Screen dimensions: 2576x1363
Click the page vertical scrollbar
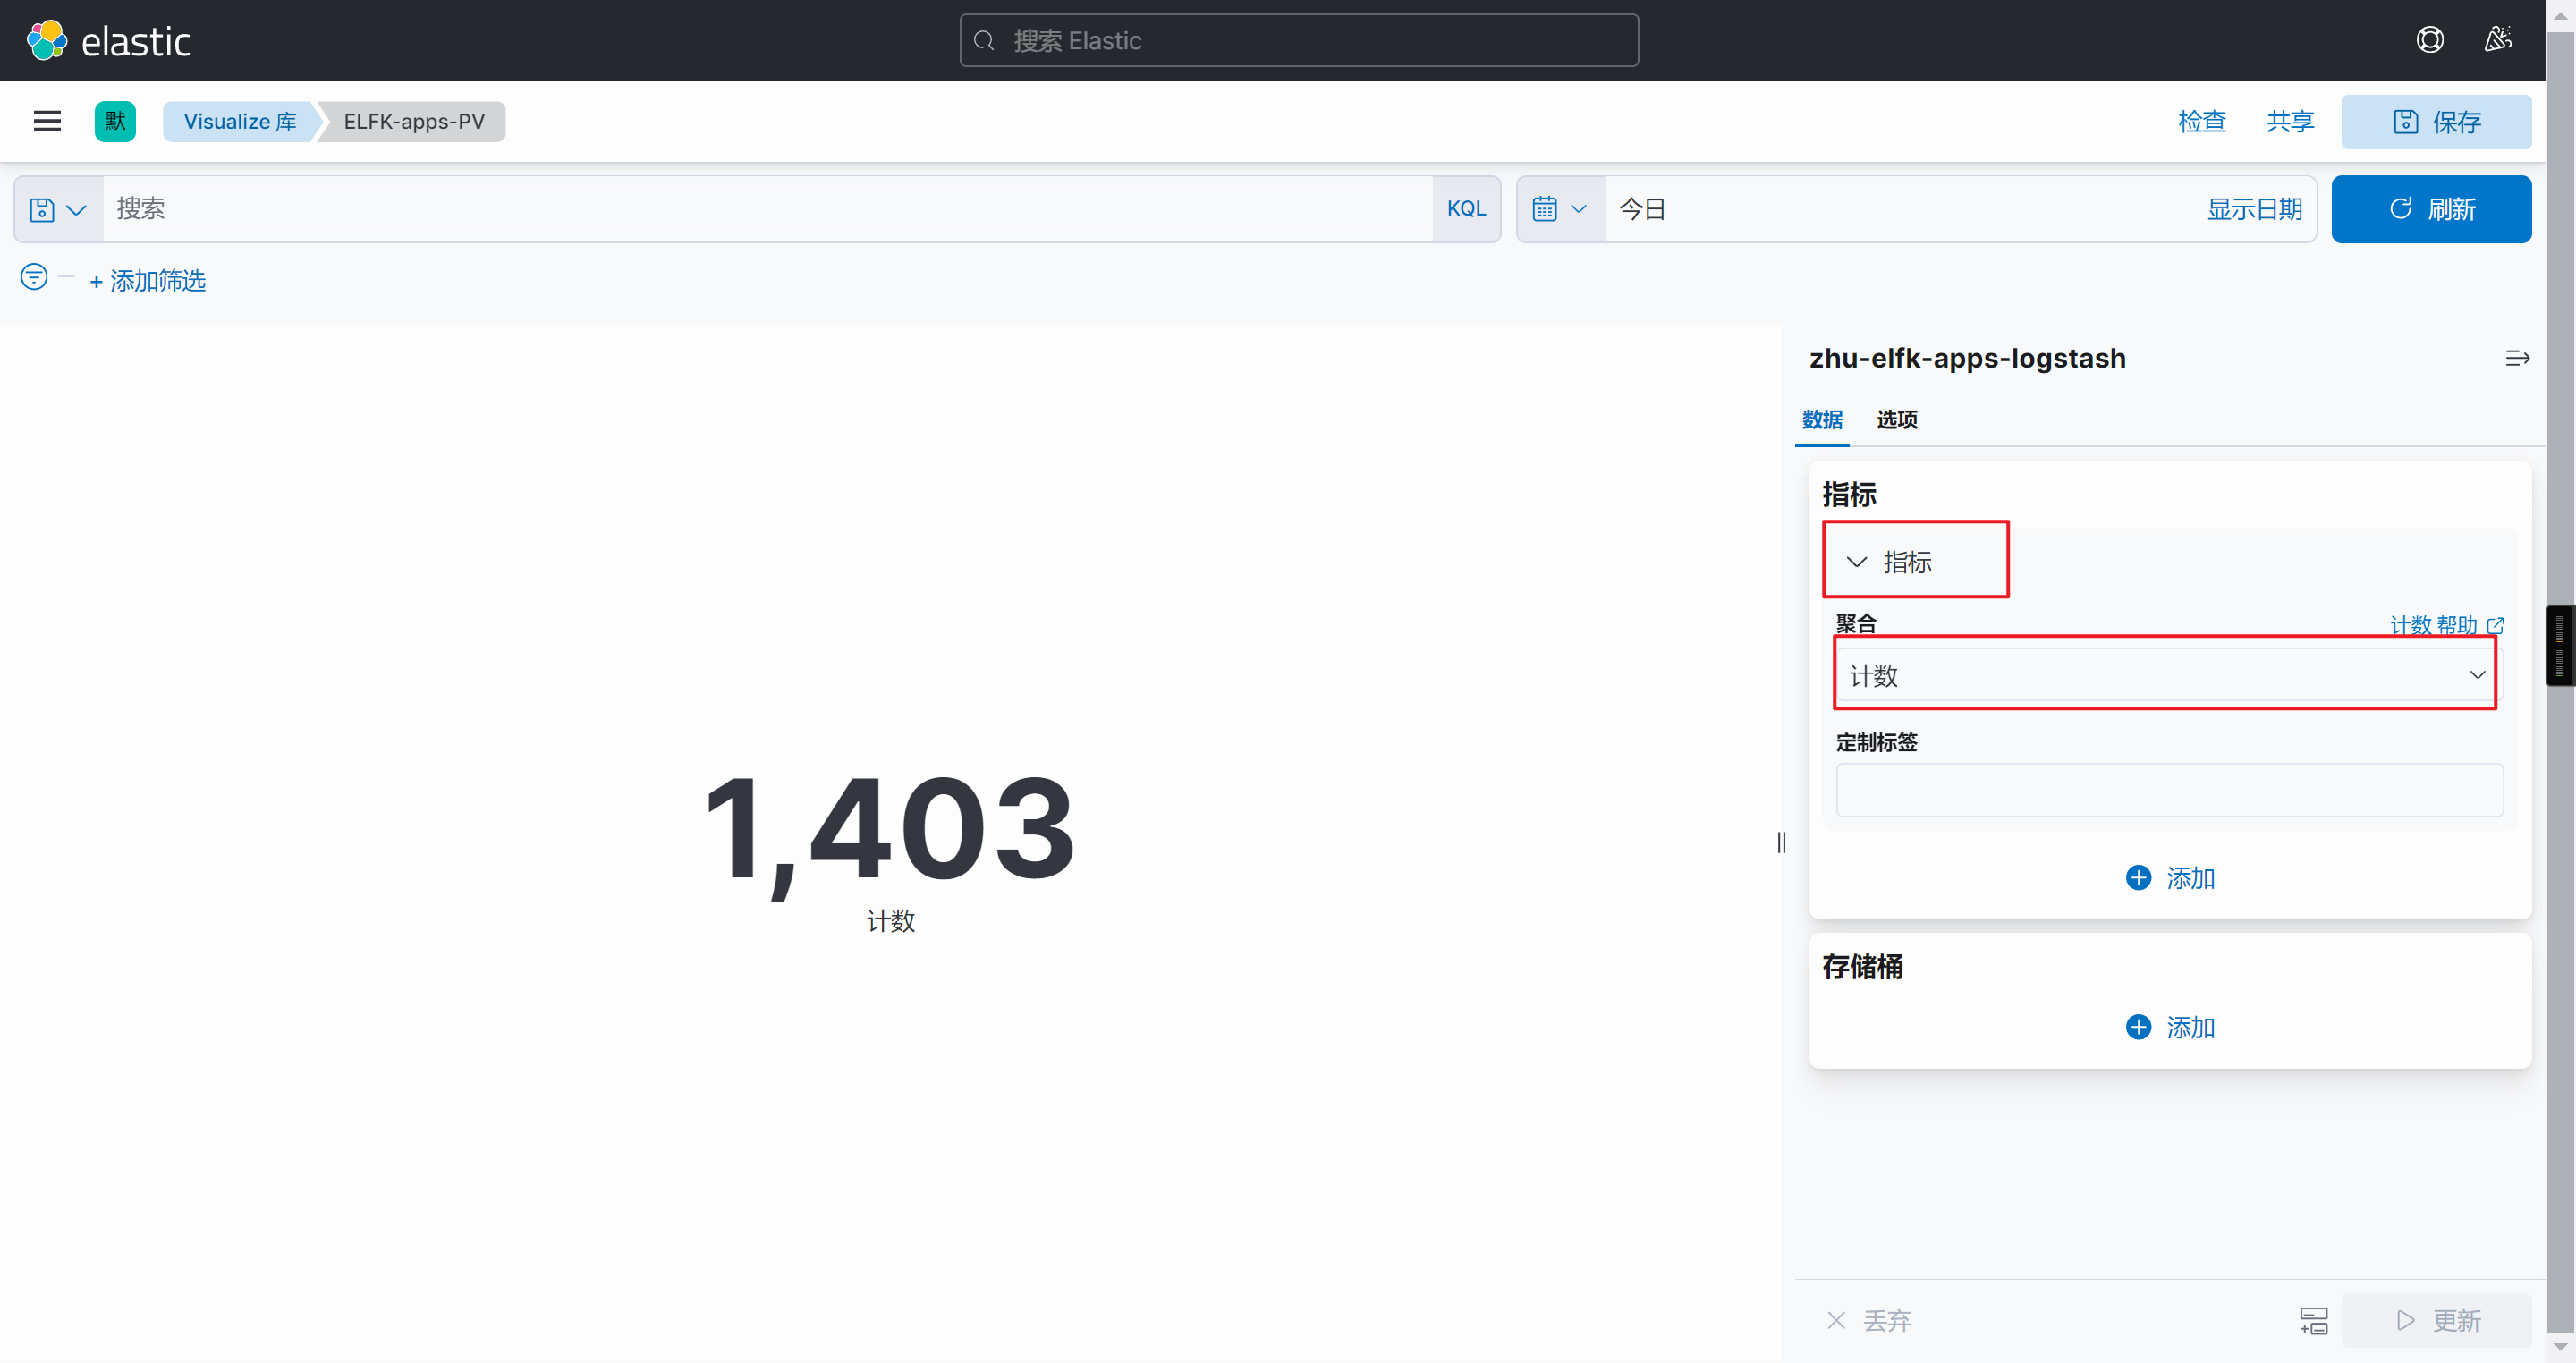pyautogui.click(x=2560, y=681)
